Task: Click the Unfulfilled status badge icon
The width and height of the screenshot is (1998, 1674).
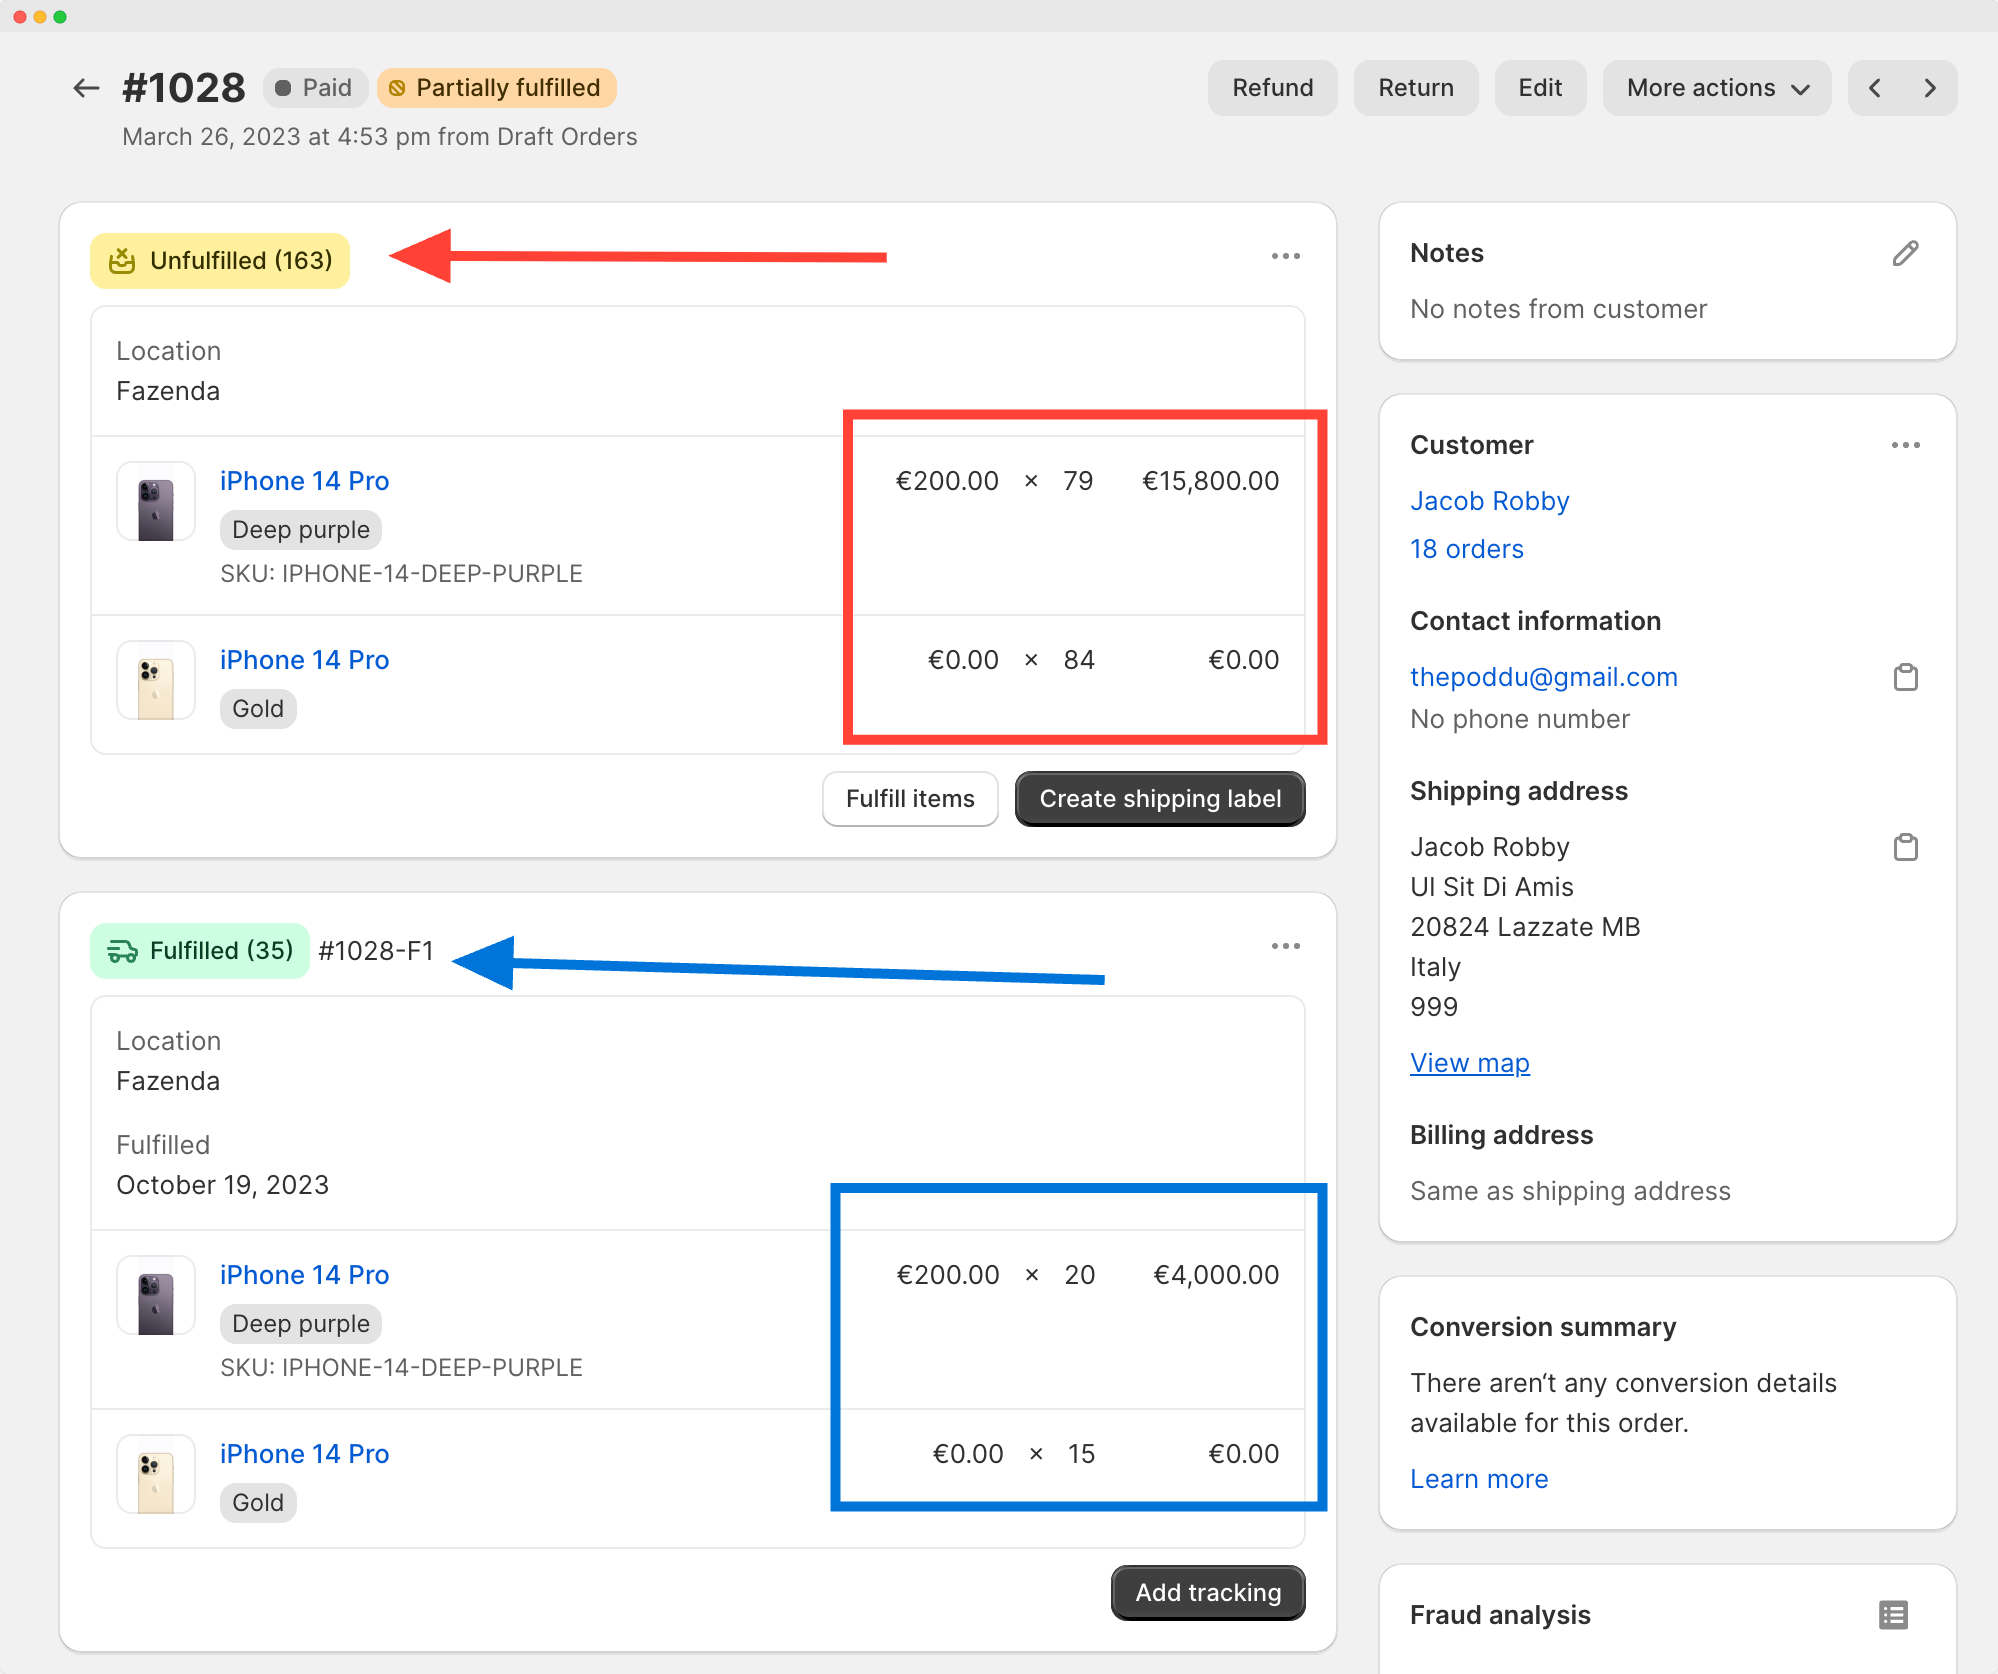Action: tap(122, 261)
